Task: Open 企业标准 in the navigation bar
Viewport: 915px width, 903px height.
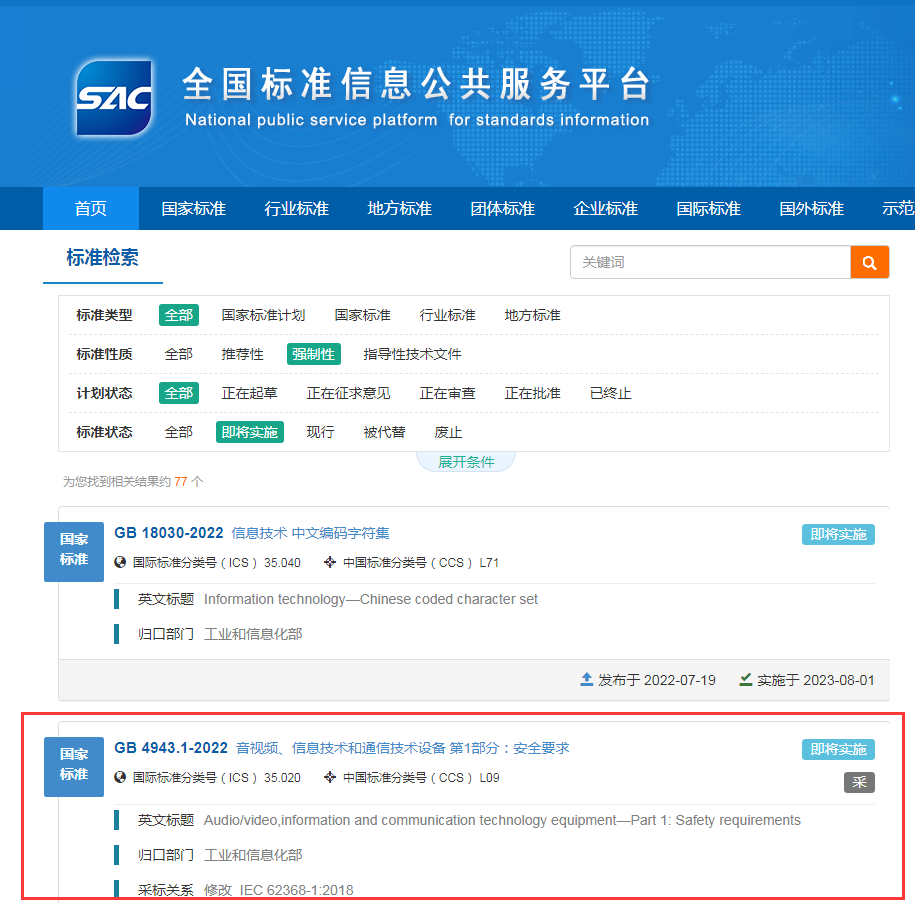Action: [606, 208]
